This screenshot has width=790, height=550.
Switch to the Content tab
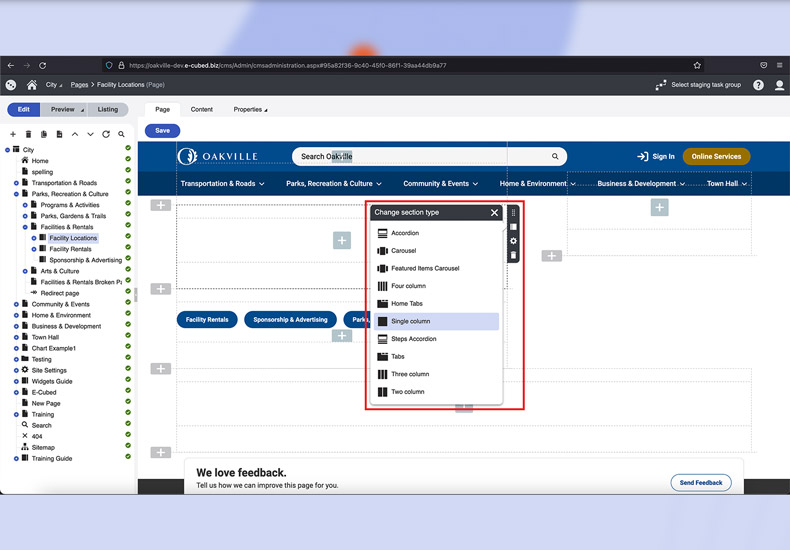pyautogui.click(x=201, y=109)
